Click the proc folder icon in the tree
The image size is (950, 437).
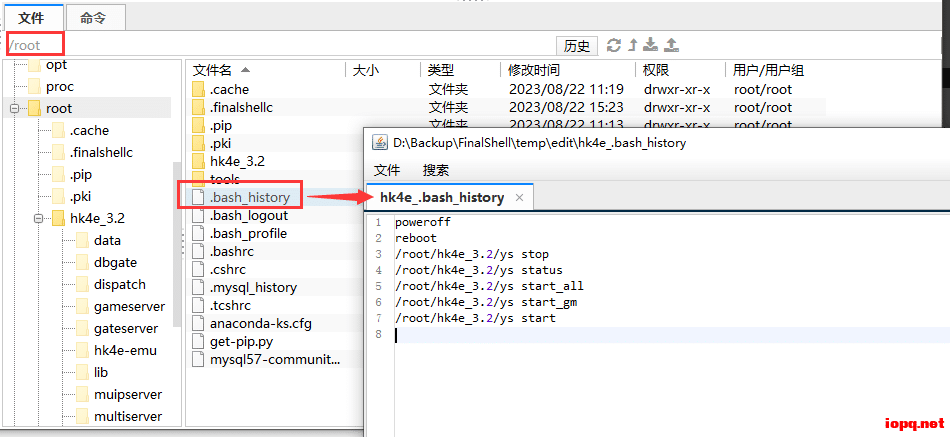point(34,87)
